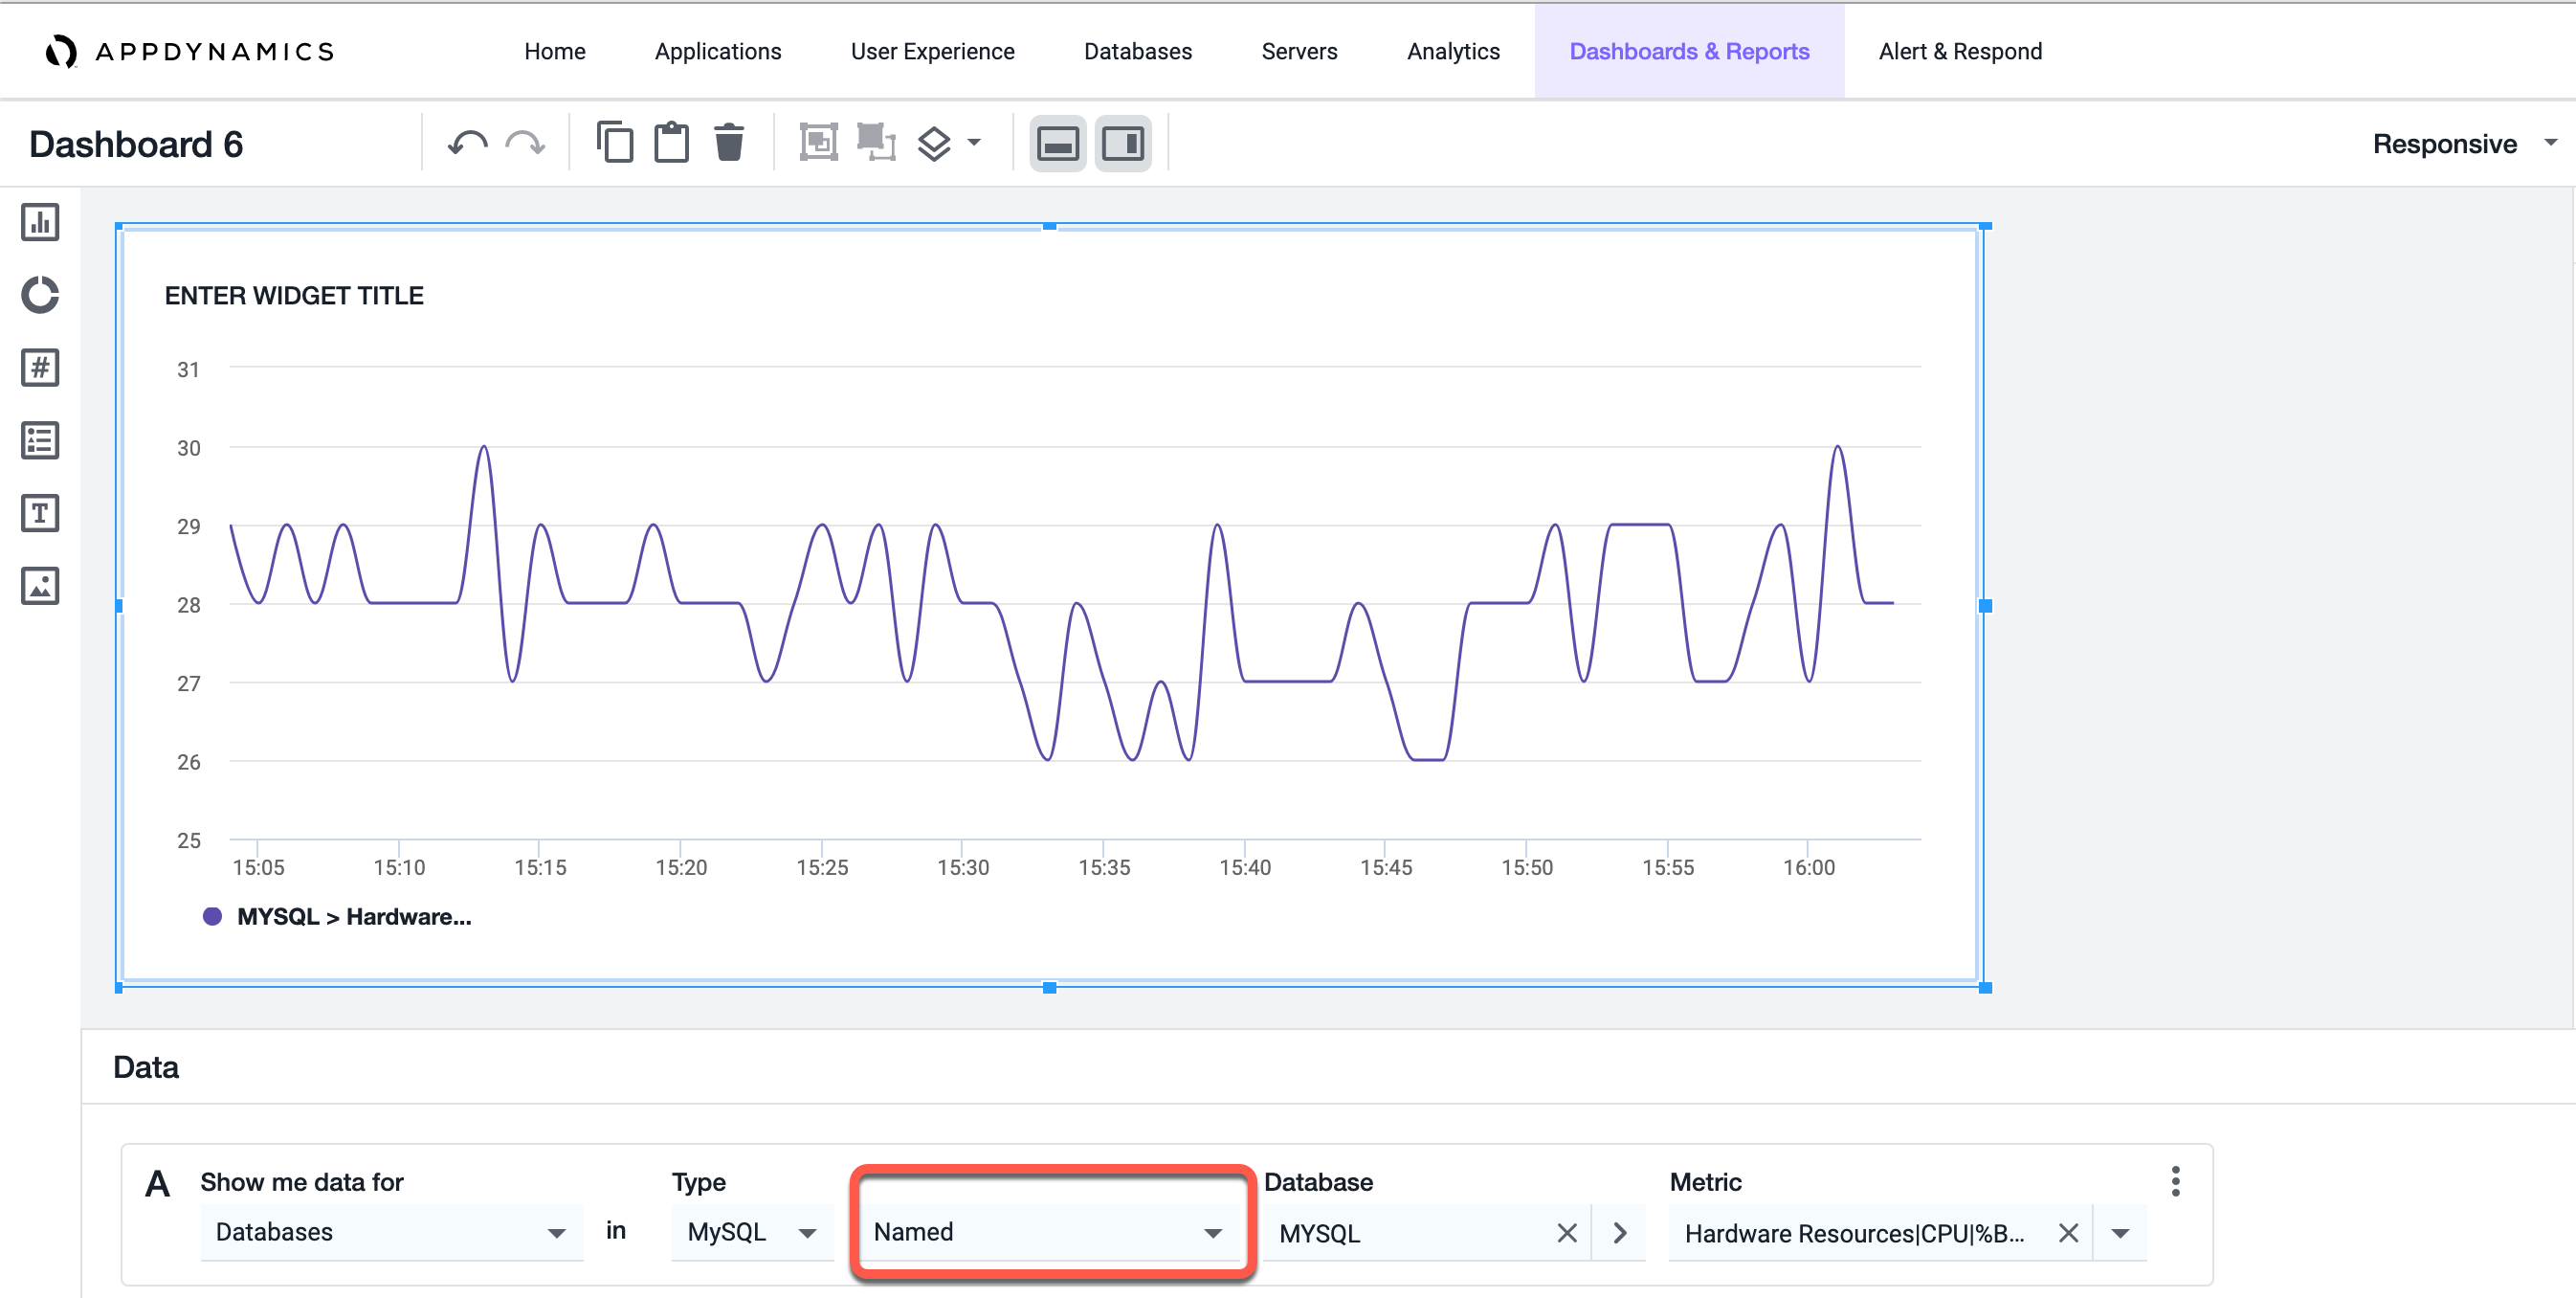Add a time series graph widget
The height and width of the screenshot is (1298, 2576).
pyautogui.click(x=40, y=222)
